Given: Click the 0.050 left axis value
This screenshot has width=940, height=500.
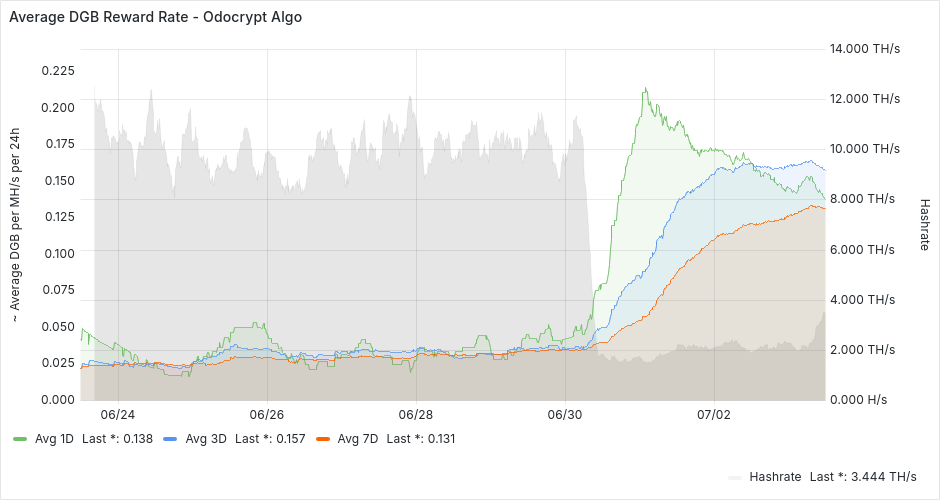Looking at the screenshot, I should [x=58, y=327].
